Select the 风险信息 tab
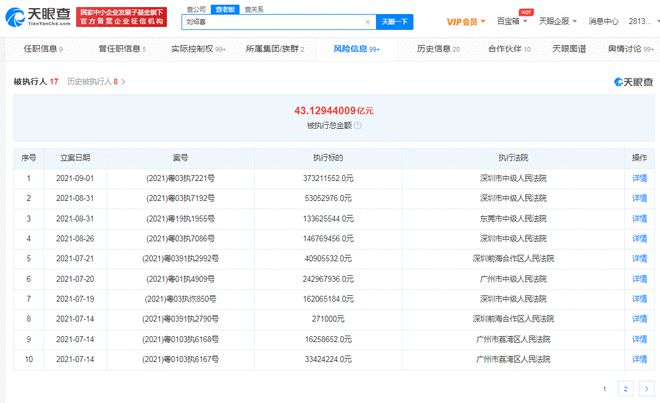 [357, 49]
